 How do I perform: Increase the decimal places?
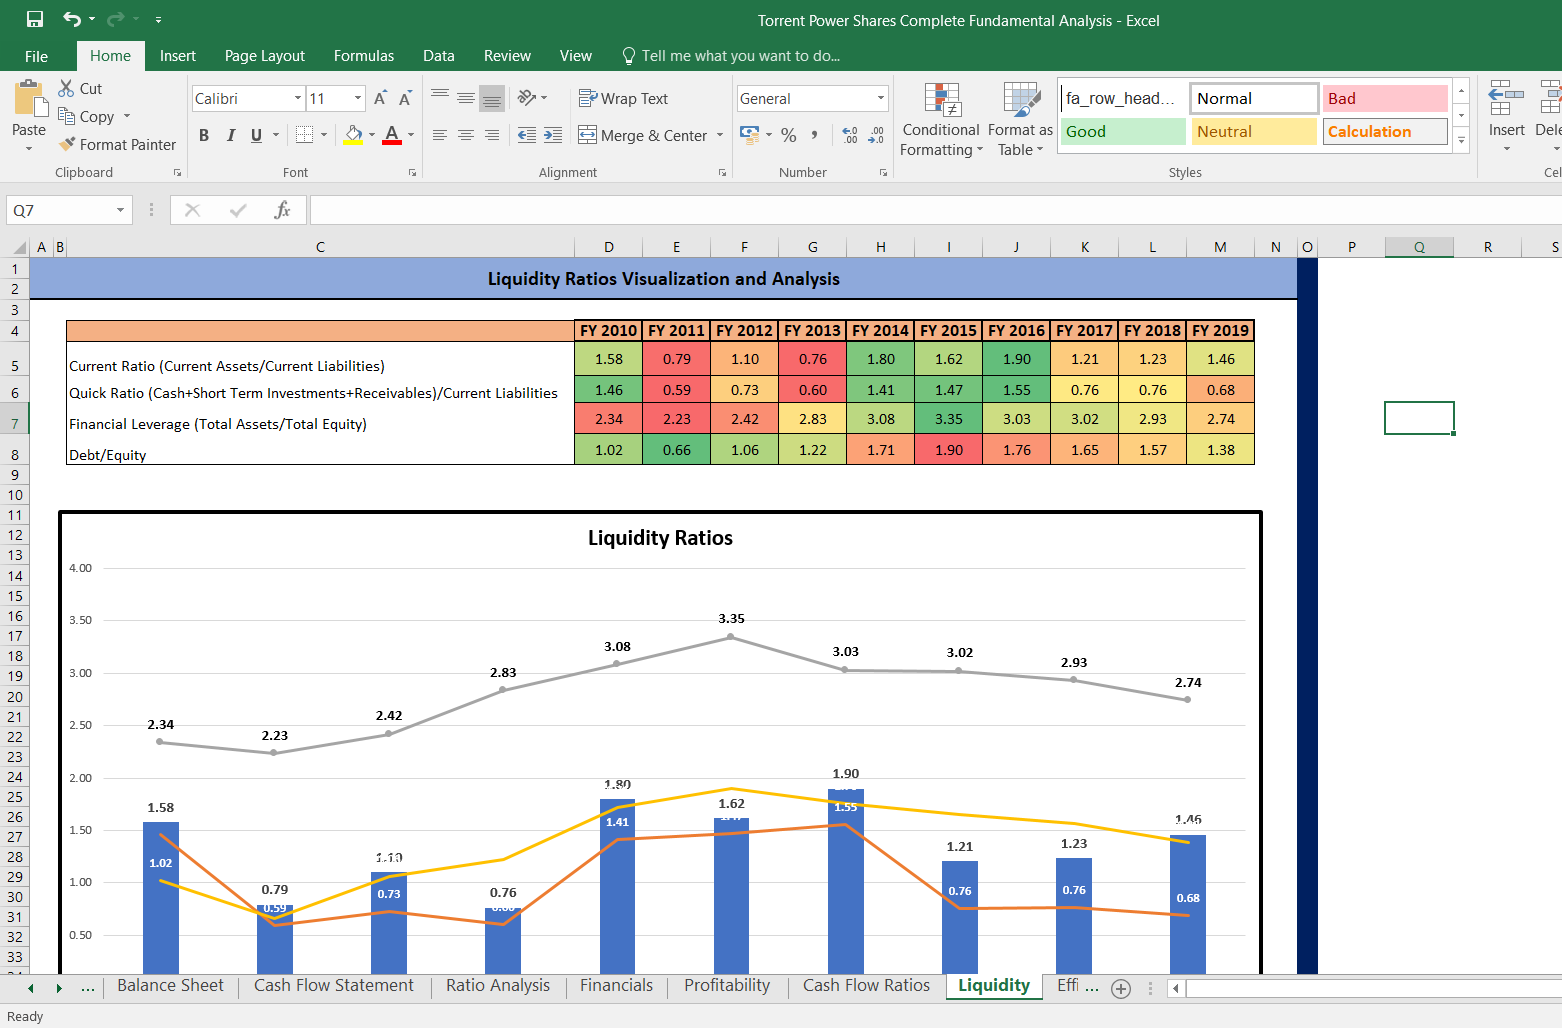(850, 135)
